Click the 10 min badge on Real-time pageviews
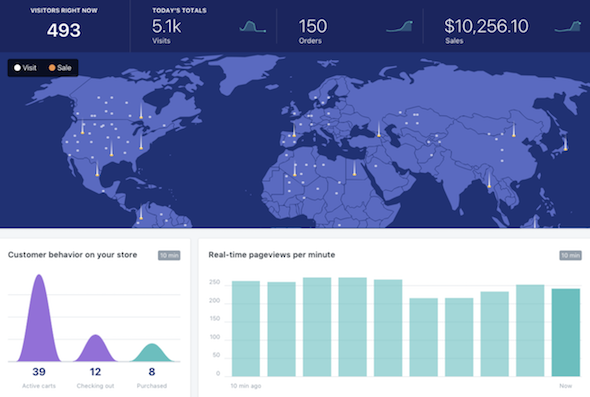Viewport: 590px width, 397px height. (x=570, y=256)
